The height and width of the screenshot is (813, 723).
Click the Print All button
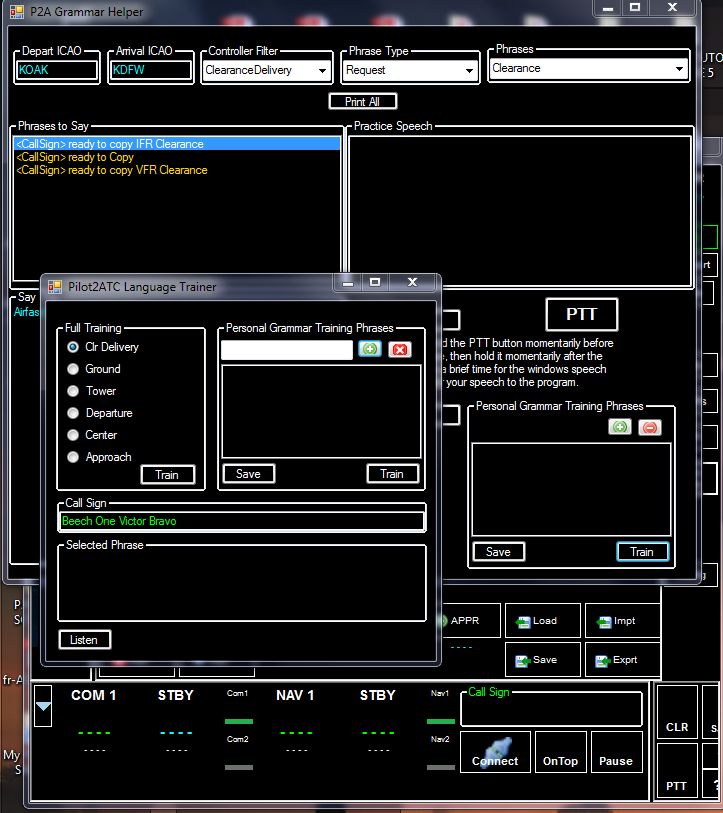click(363, 102)
